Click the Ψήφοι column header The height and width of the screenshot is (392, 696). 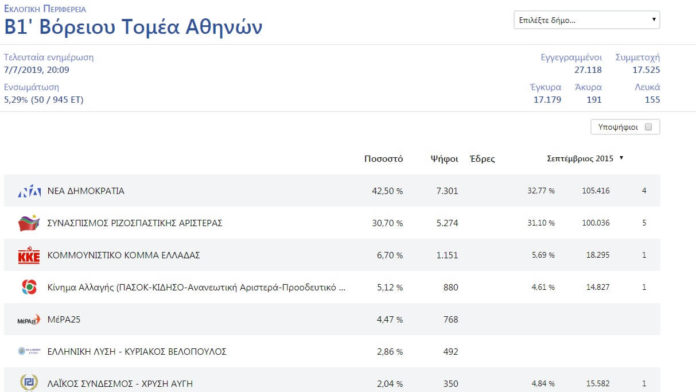444,158
